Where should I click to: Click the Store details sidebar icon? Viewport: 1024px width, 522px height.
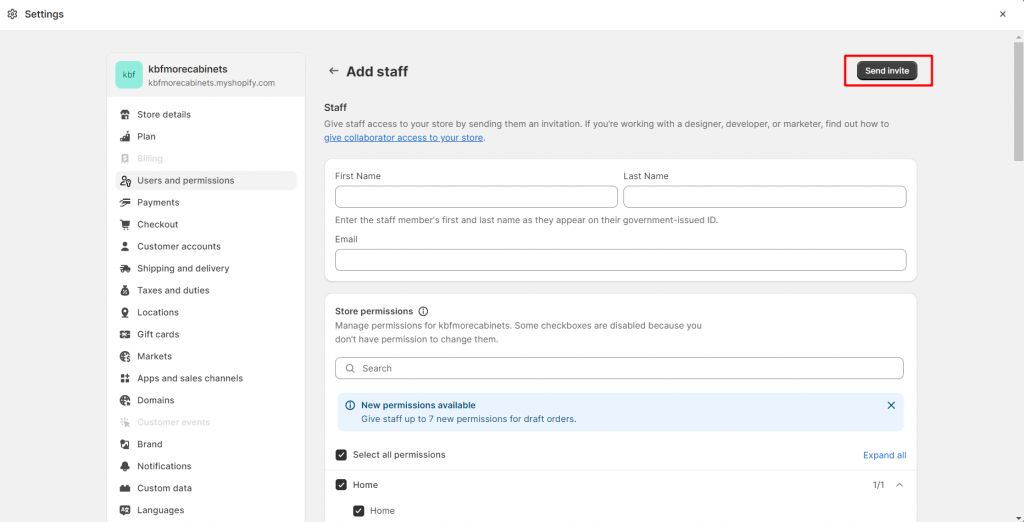(x=125, y=115)
